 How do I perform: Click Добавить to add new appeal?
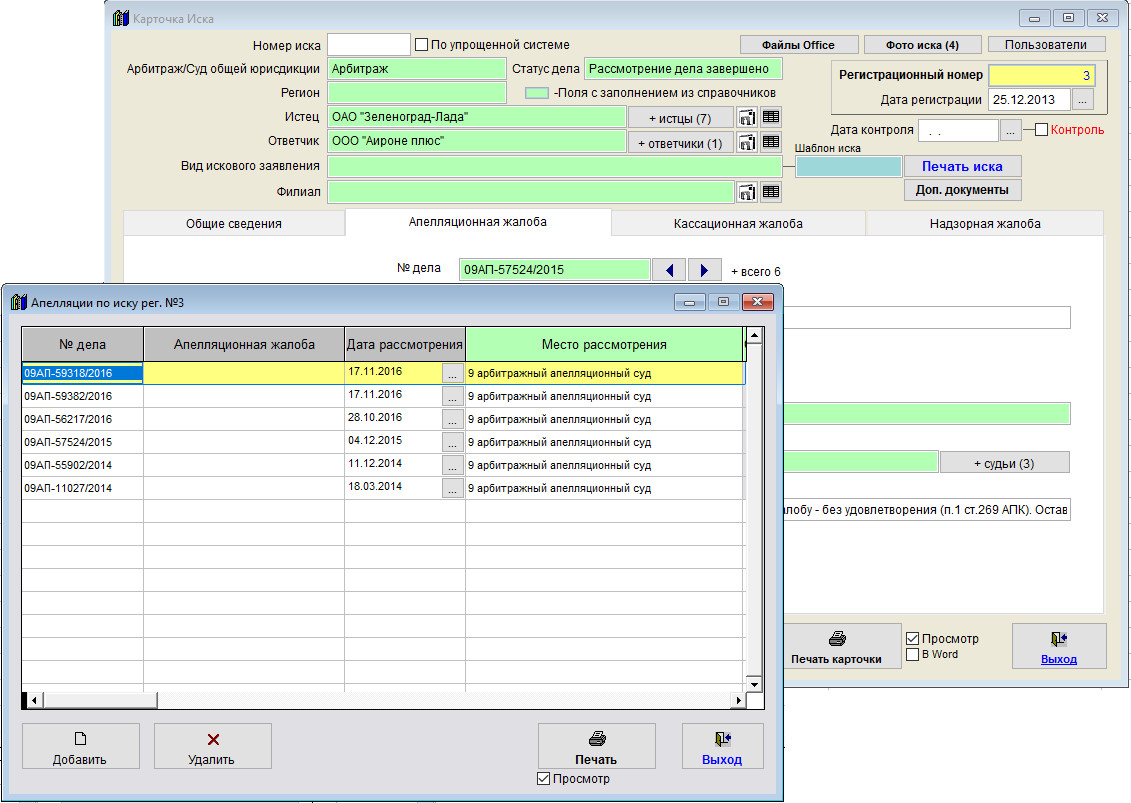pos(80,747)
